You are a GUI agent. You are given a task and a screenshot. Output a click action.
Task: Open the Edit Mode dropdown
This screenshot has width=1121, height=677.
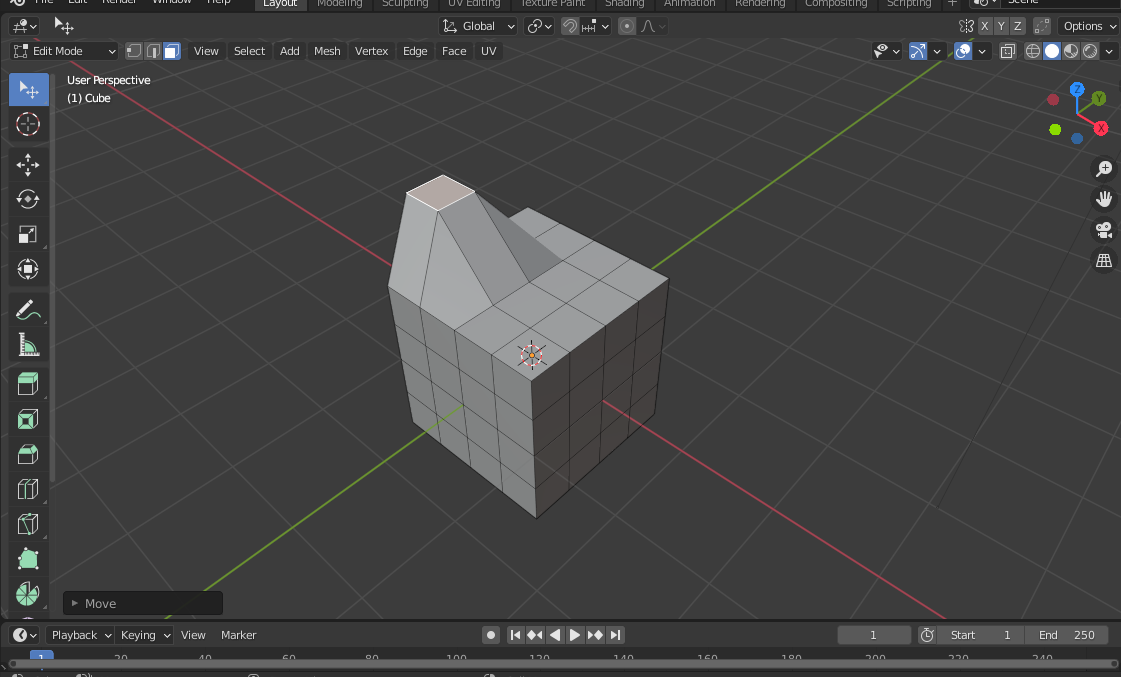click(64, 51)
